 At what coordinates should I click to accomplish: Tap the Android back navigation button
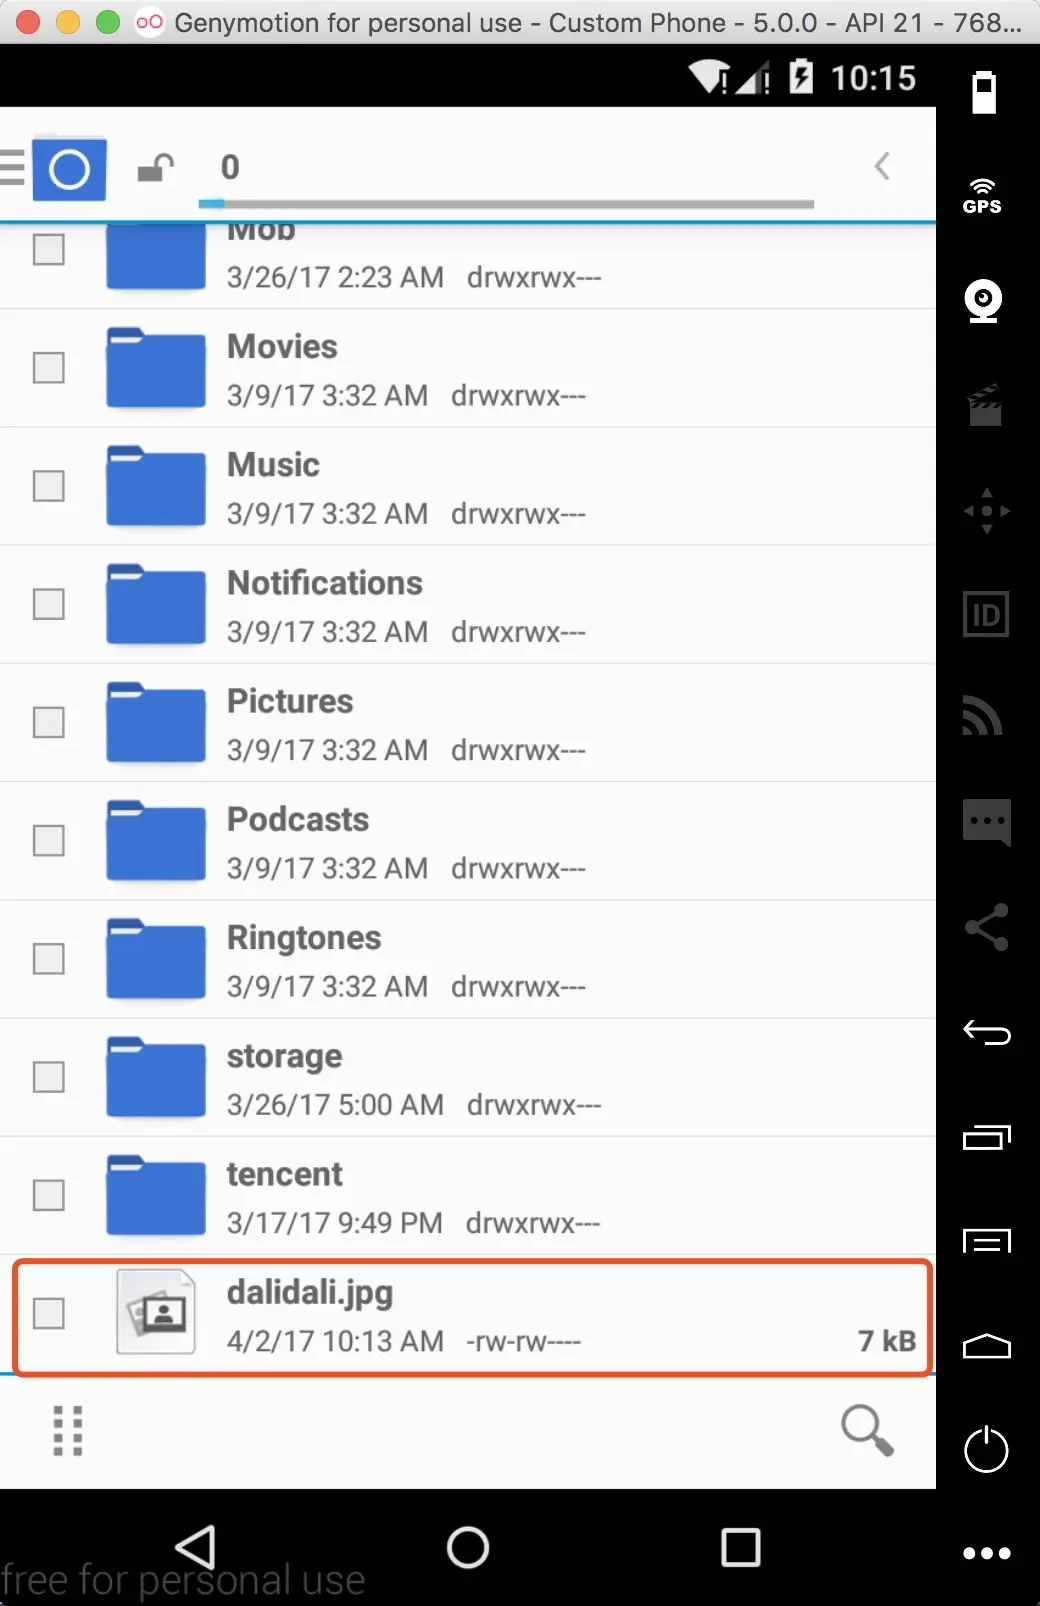coord(196,1547)
